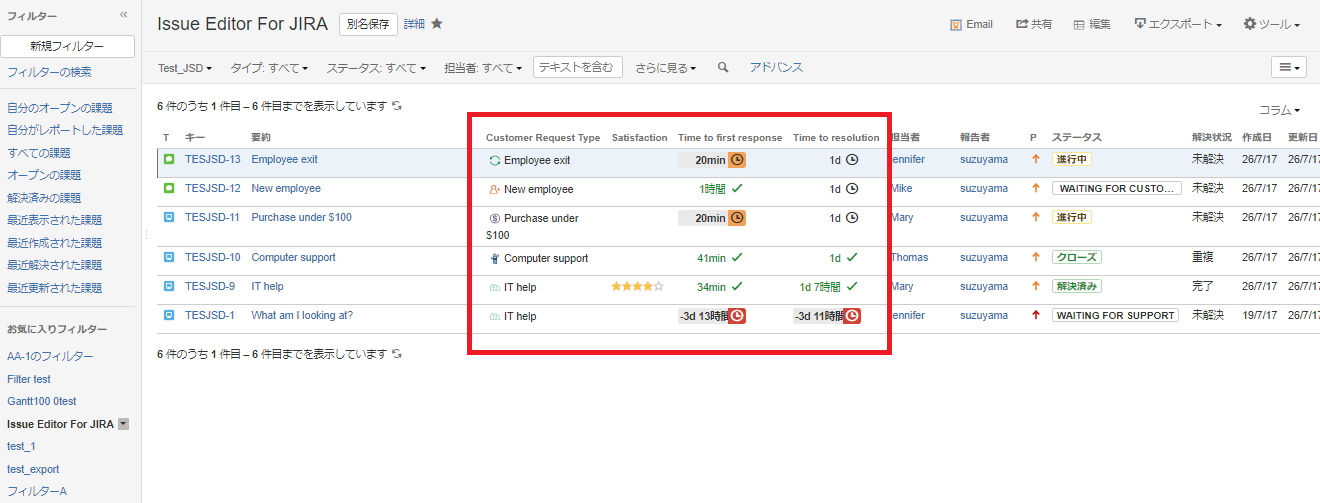Click New employee request type icon
This screenshot has width=1320, height=503.
tap(494, 189)
